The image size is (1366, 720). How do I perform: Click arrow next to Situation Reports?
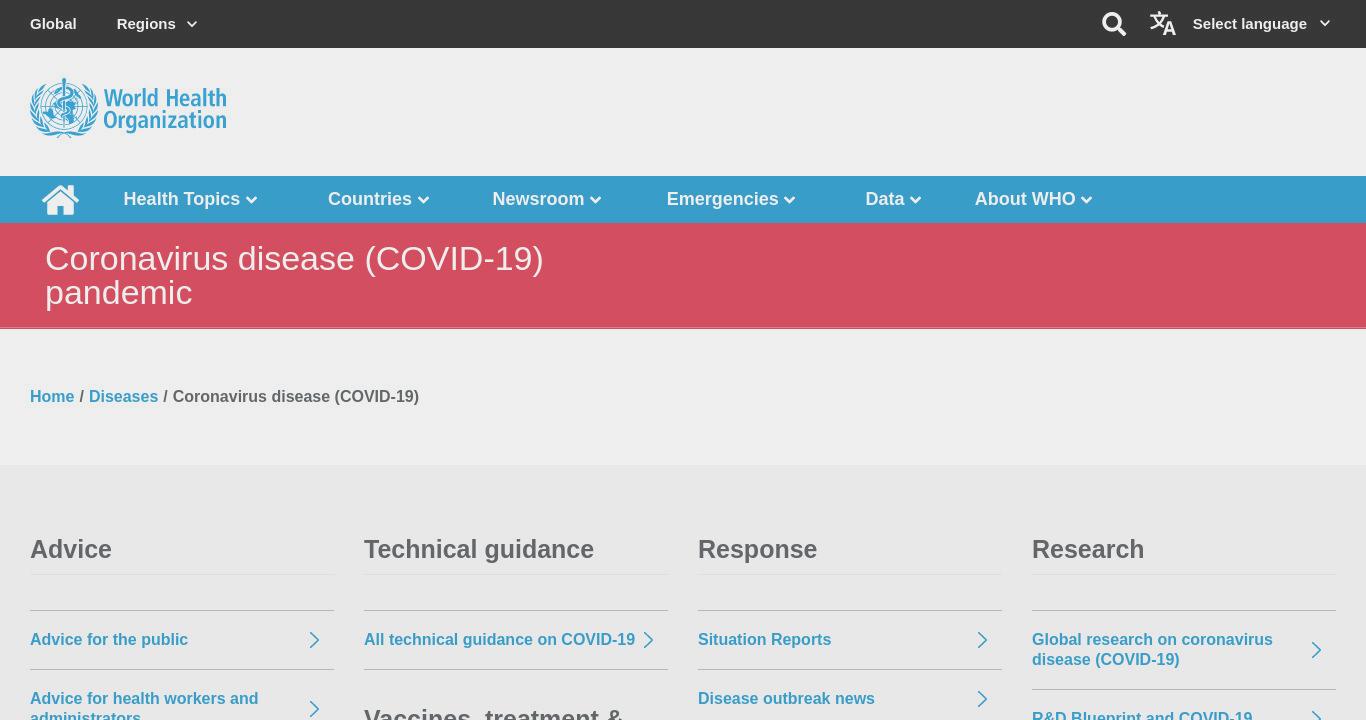tap(982, 640)
